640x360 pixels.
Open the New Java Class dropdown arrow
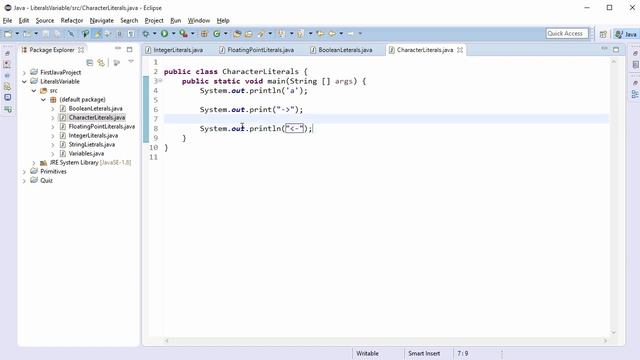[226, 34]
